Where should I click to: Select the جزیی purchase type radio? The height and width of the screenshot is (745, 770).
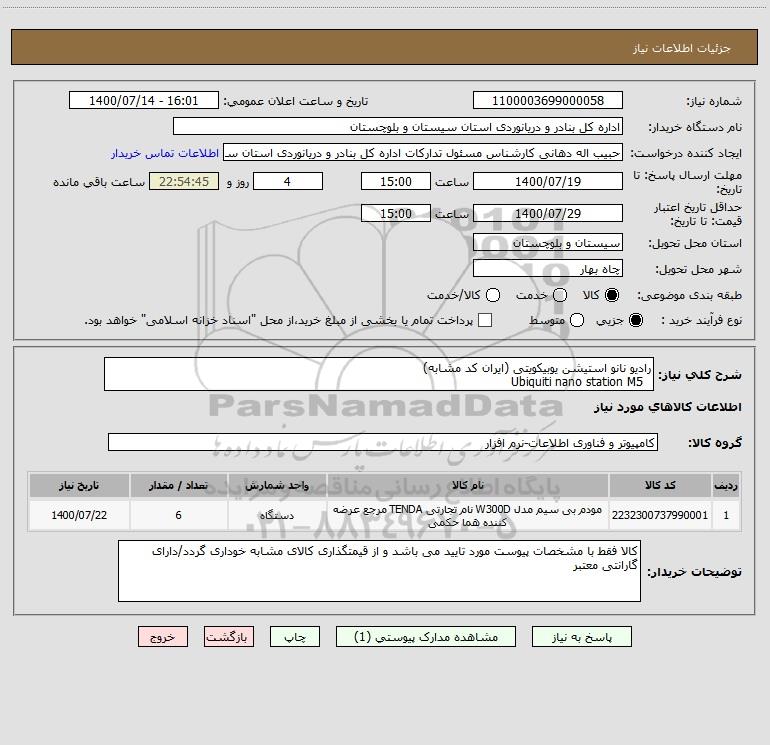point(636,320)
